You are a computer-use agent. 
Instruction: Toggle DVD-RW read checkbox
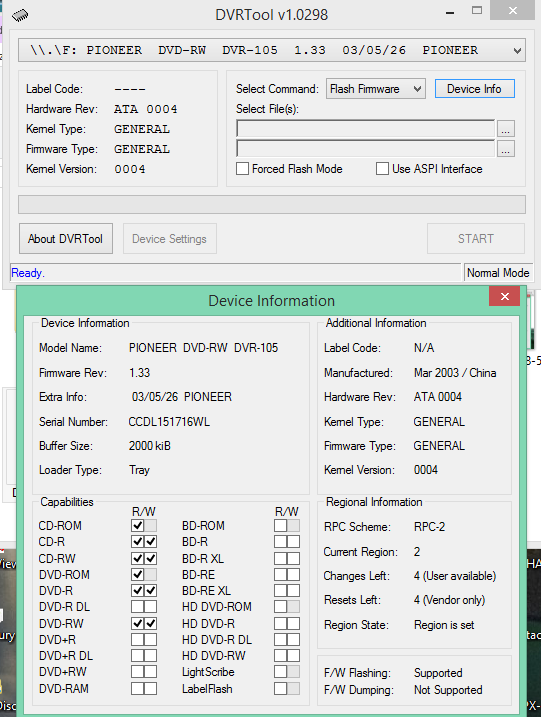click(138, 623)
